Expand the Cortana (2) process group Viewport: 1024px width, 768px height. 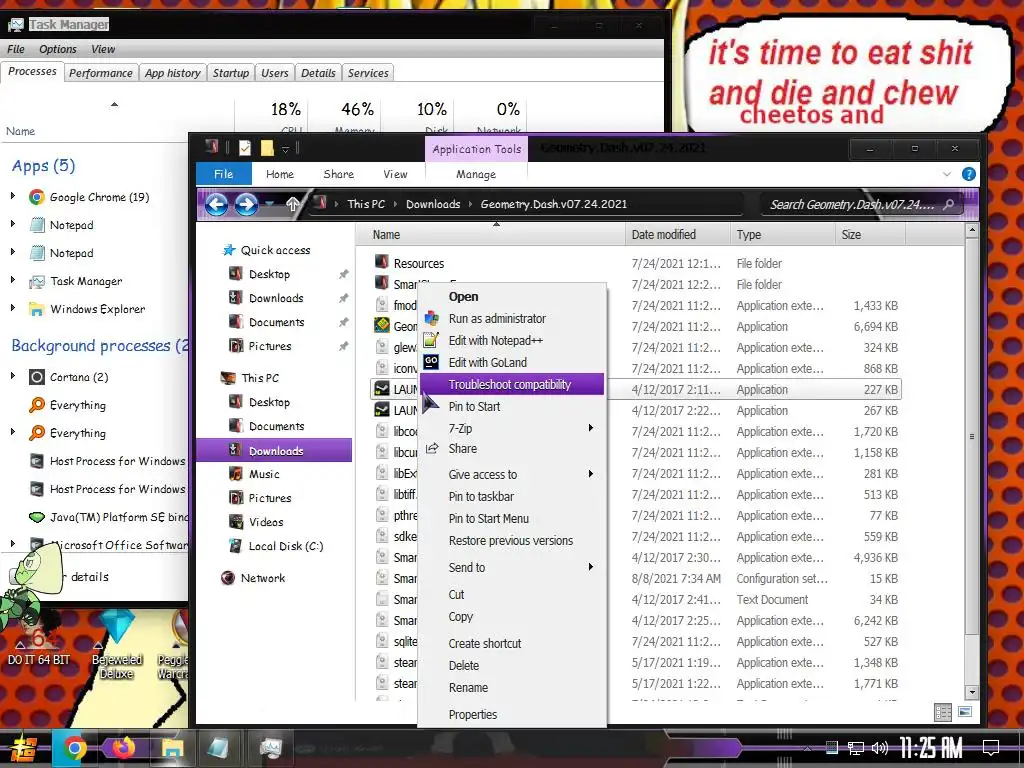pos(12,376)
